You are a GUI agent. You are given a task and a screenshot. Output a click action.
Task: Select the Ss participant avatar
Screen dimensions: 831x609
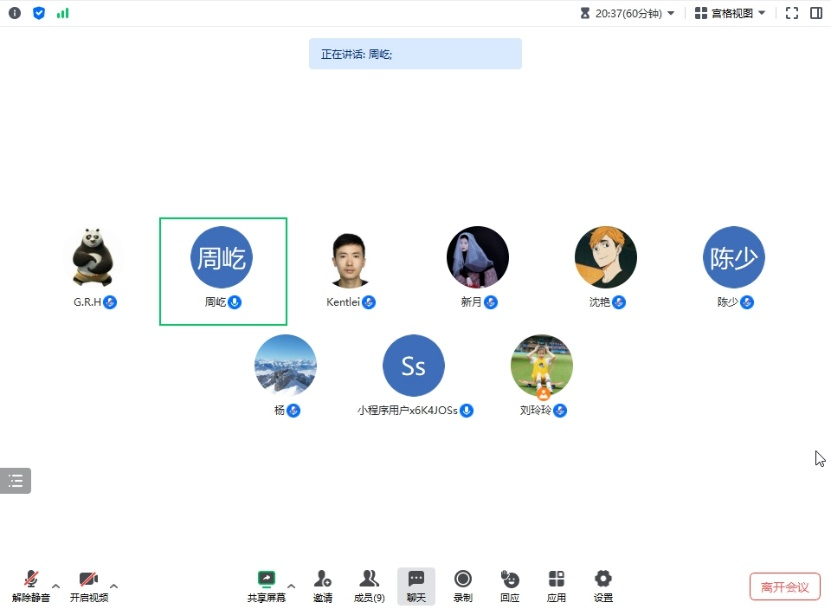click(x=413, y=365)
